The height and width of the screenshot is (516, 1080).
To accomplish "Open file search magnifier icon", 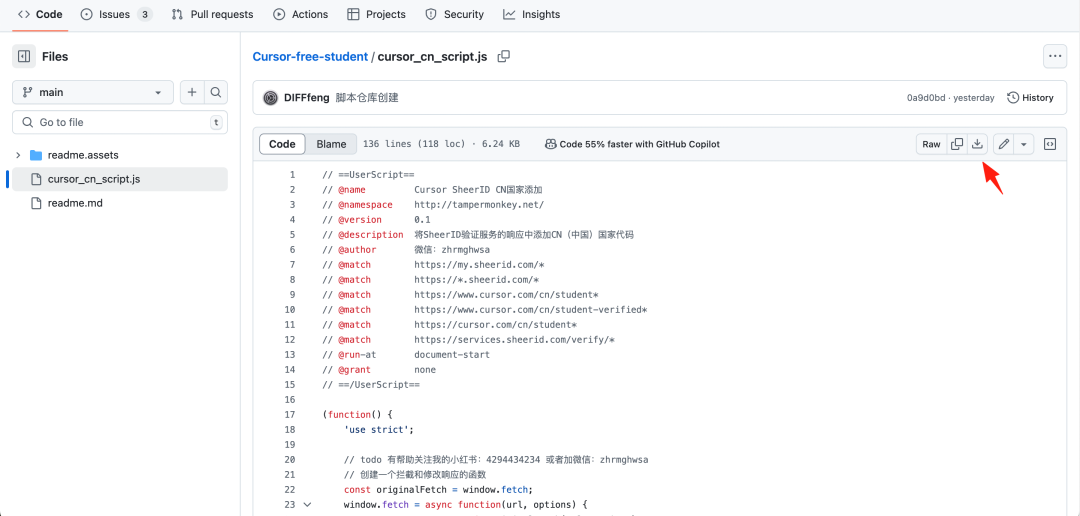I will click(216, 92).
